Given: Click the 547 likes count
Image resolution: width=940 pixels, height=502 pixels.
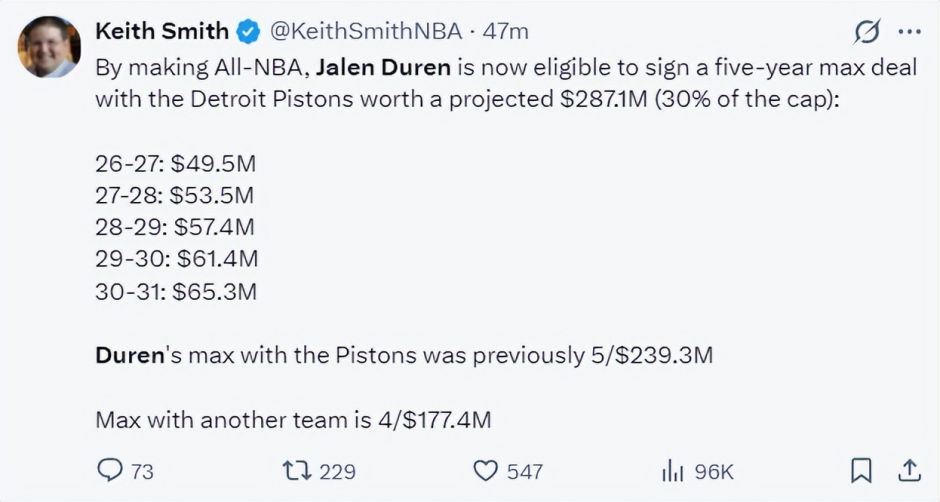Looking at the screenshot, I should tap(525, 471).
